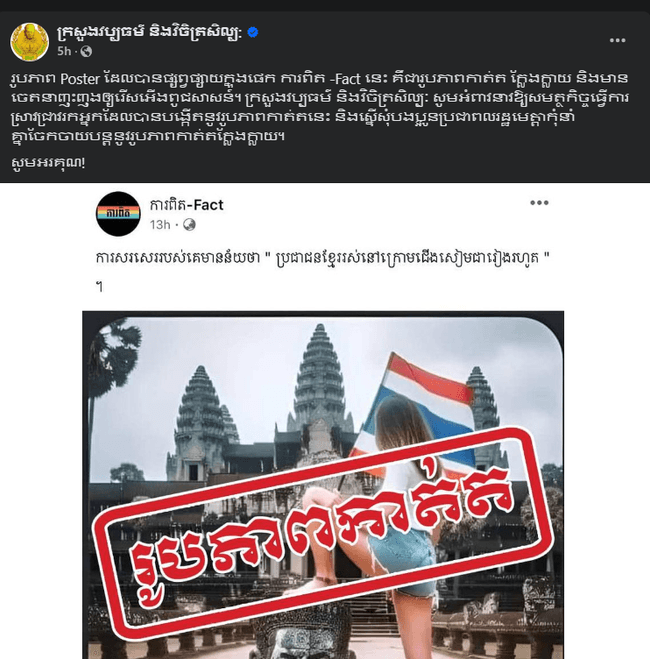Open the three-dot options of the ការពិត-Fact post
650x659 pixels.
click(x=539, y=203)
